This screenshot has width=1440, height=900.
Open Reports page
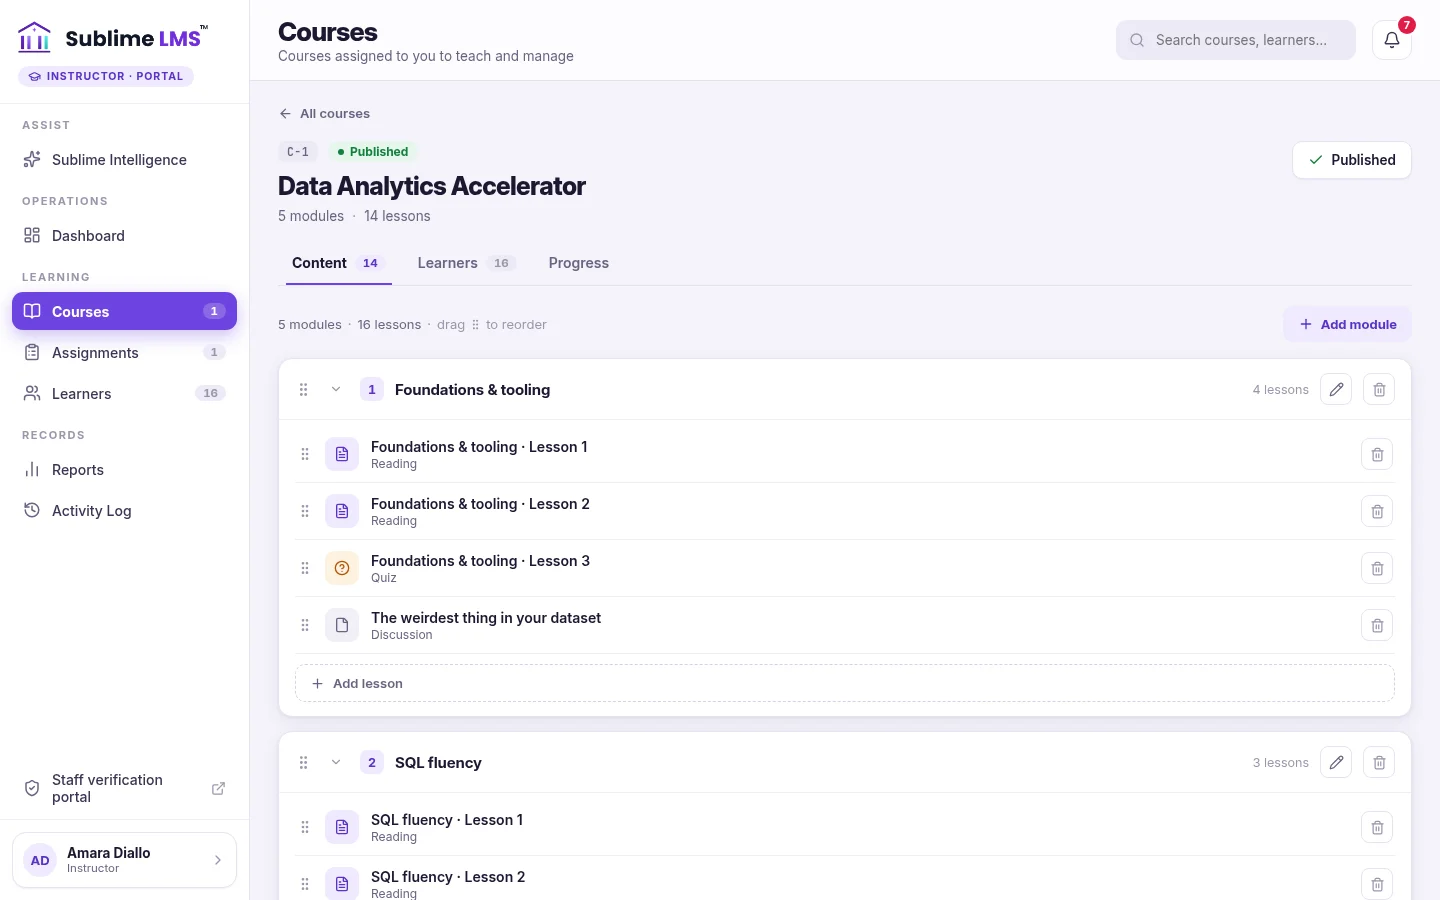[124, 470]
